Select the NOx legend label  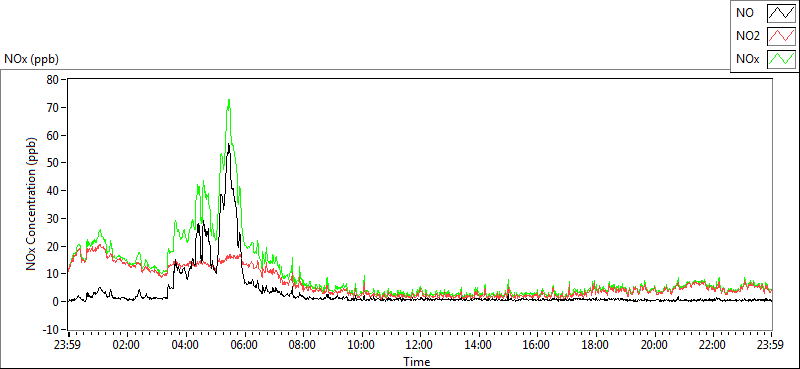746,60
